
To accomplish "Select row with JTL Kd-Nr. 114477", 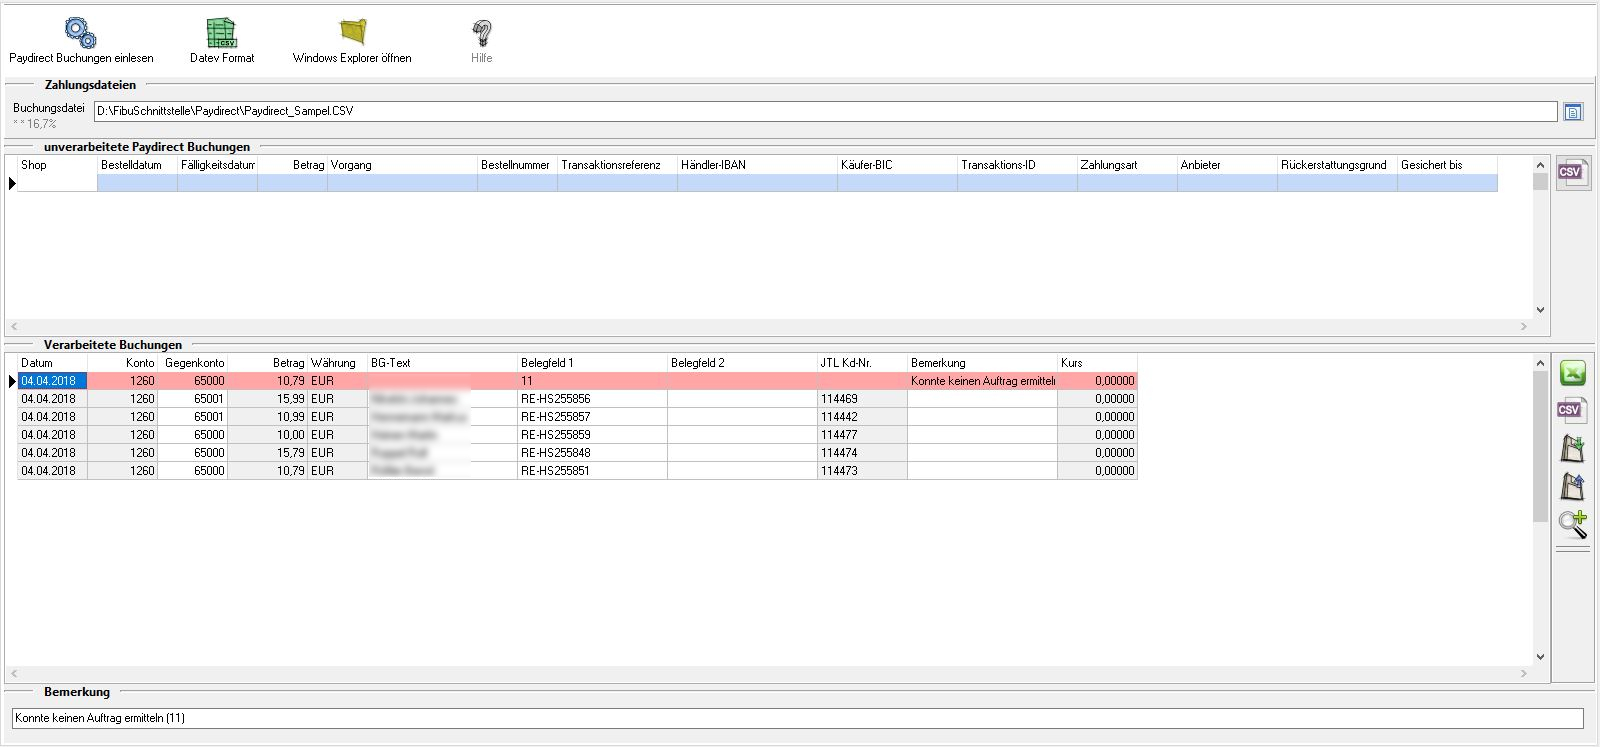I will [x=861, y=435].
